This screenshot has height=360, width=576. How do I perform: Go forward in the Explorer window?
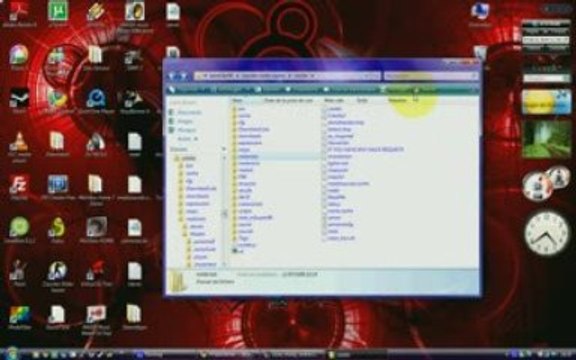pyautogui.click(x=183, y=76)
